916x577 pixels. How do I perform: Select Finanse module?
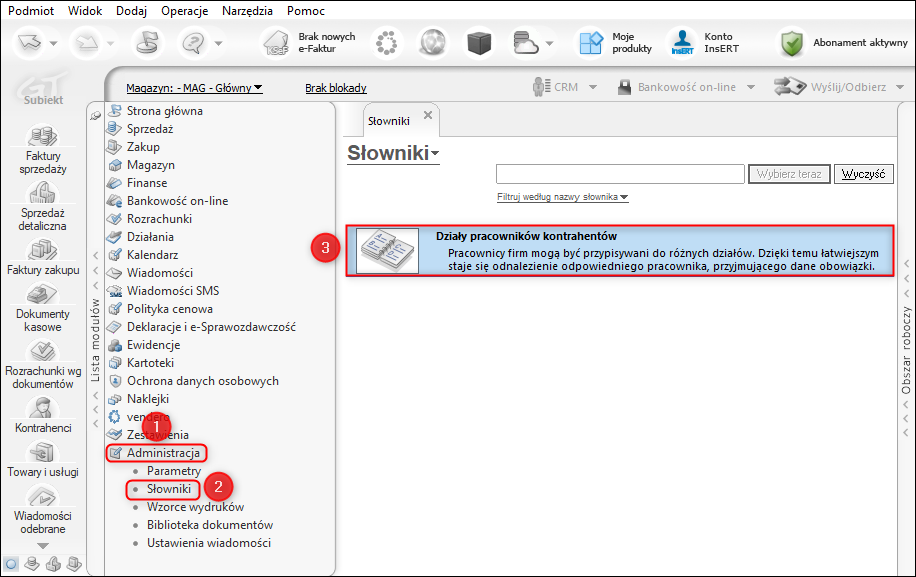tap(147, 183)
